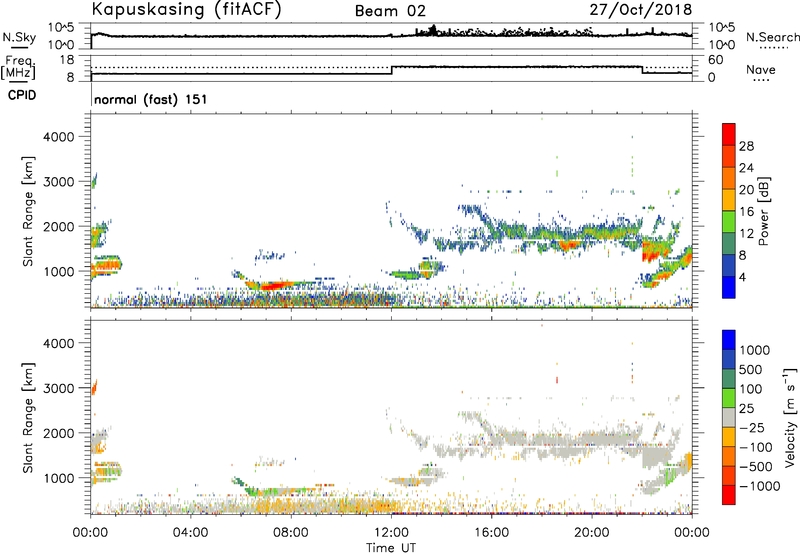Pick the bright blue top velocity swatch
Viewport: 800px width, 554px height.
[729, 340]
